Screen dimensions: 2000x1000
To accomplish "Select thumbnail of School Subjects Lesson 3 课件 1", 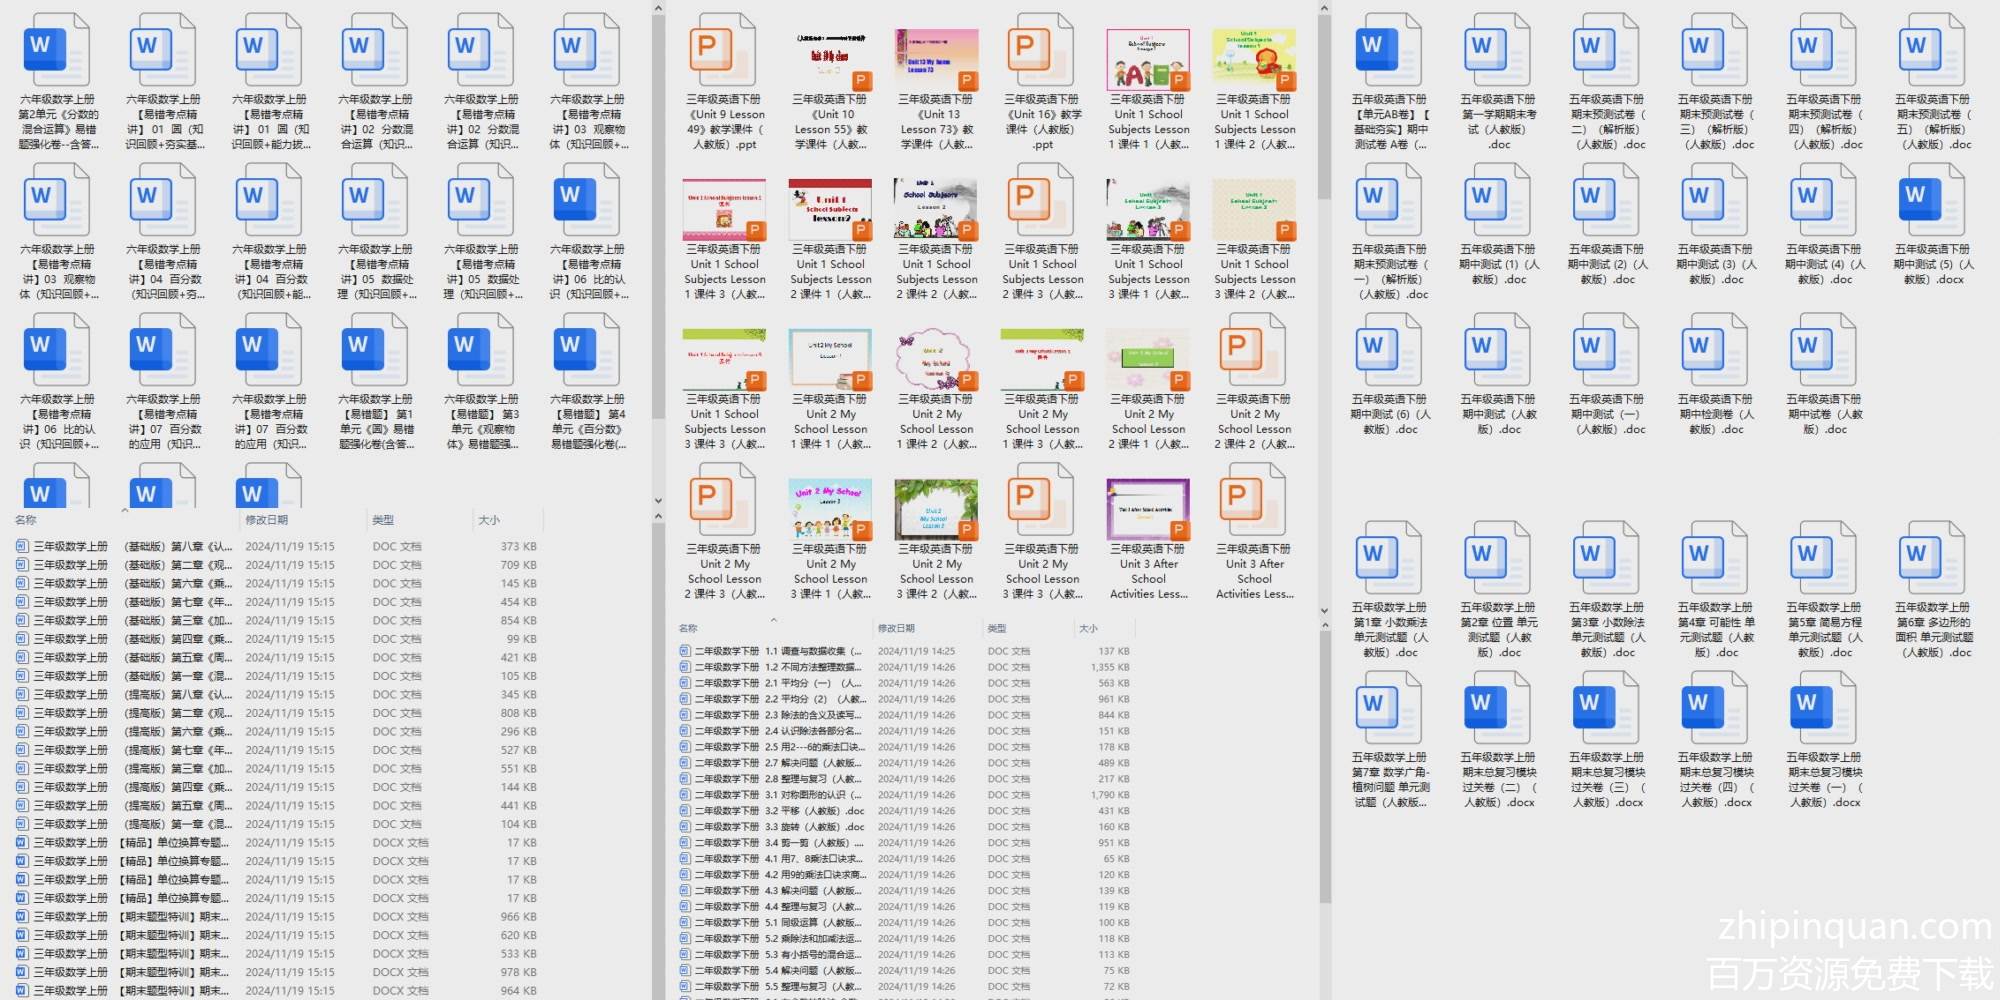I will (1148, 208).
